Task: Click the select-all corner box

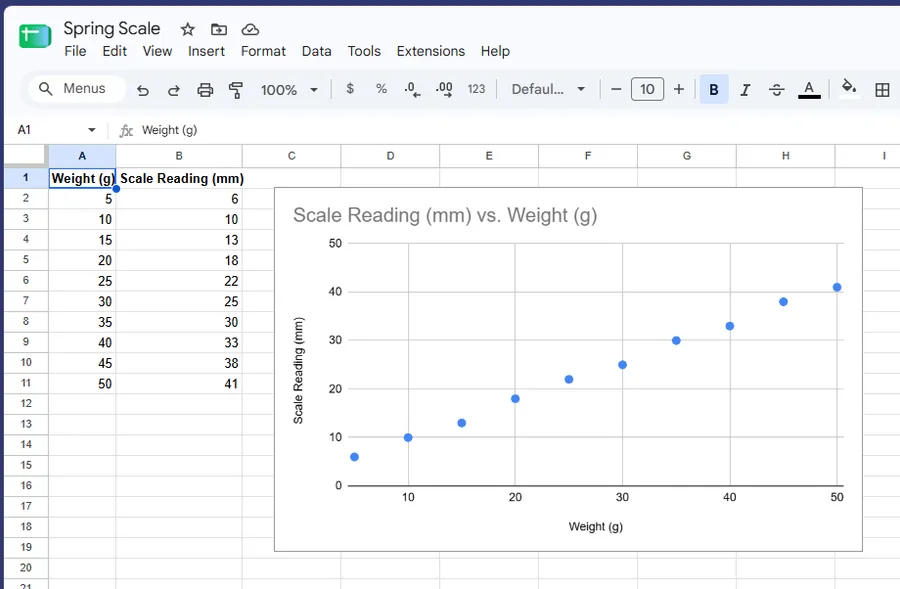Action: (26, 156)
